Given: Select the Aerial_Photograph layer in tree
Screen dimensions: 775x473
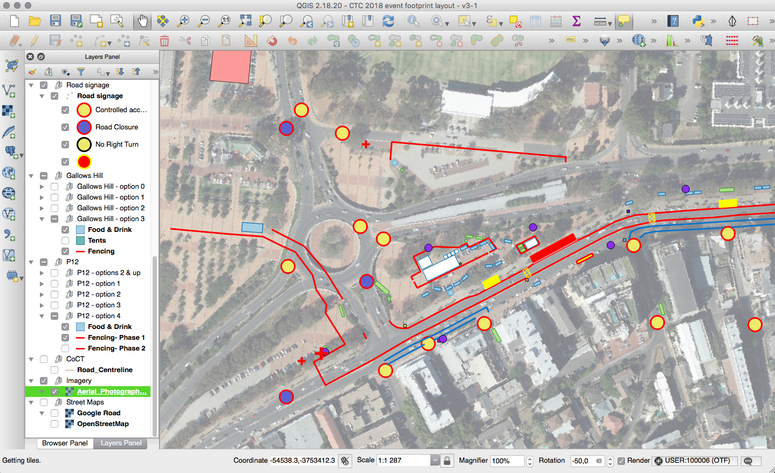Looking at the screenshot, I should pos(112,391).
